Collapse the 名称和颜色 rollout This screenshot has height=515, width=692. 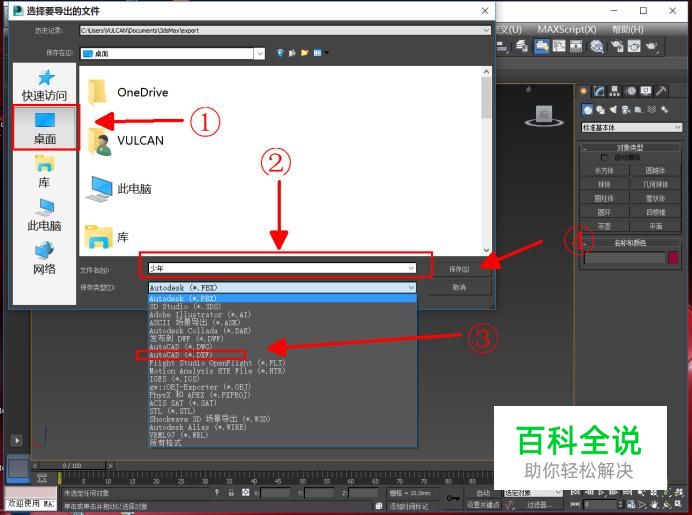pyautogui.click(x=630, y=243)
